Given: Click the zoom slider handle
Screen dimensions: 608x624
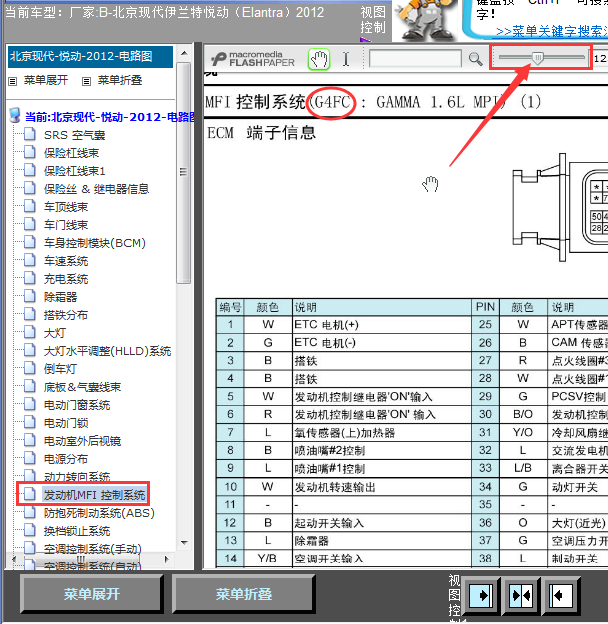Looking at the screenshot, I should 538,58.
